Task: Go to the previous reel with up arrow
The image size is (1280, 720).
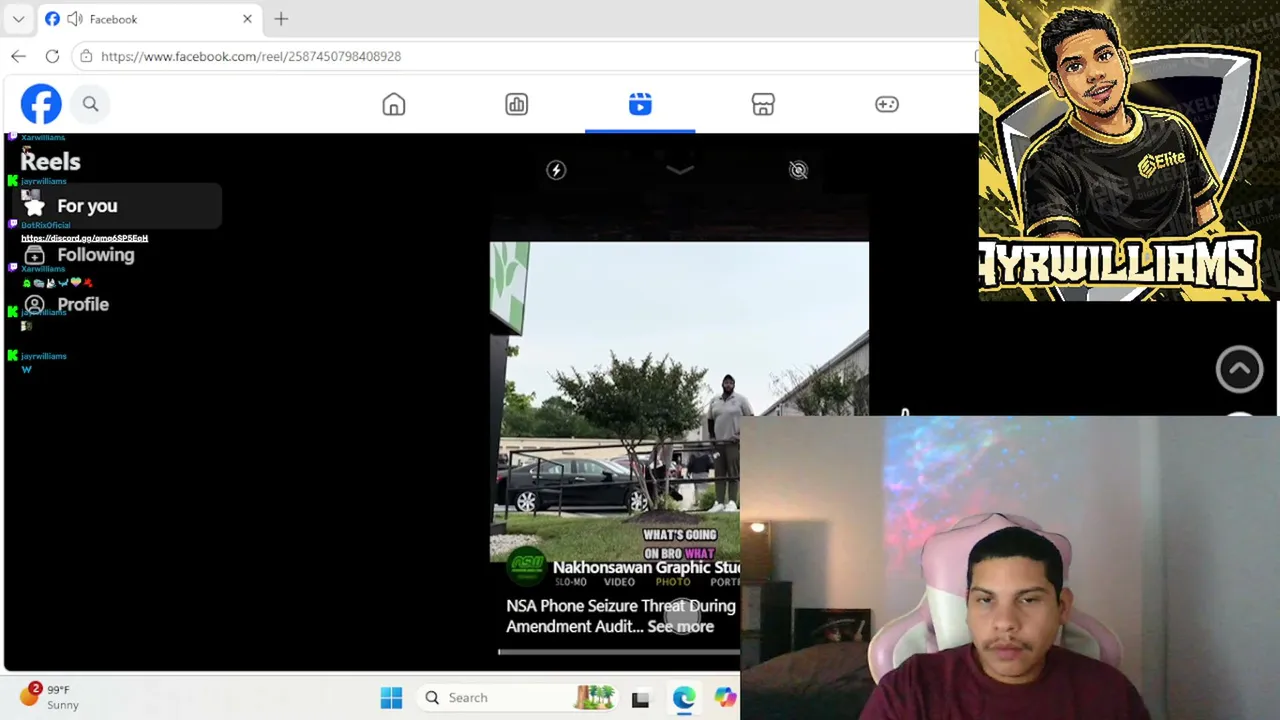Action: tap(1239, 369)
